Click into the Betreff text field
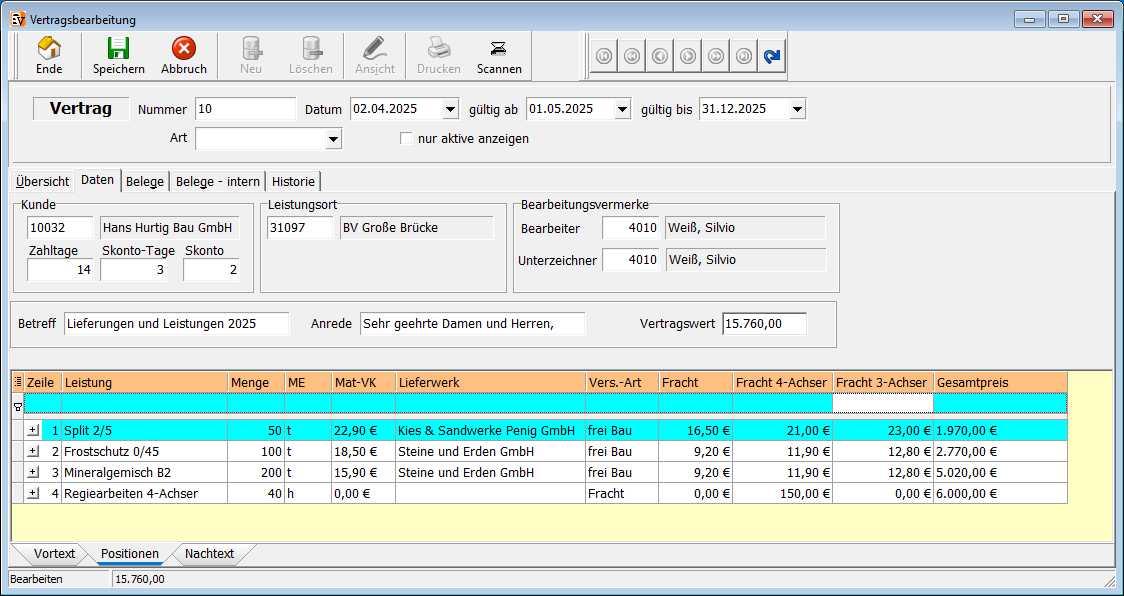Image resolution: width=1124 pixels, height=596 pixels. click(x=176, y=324)
